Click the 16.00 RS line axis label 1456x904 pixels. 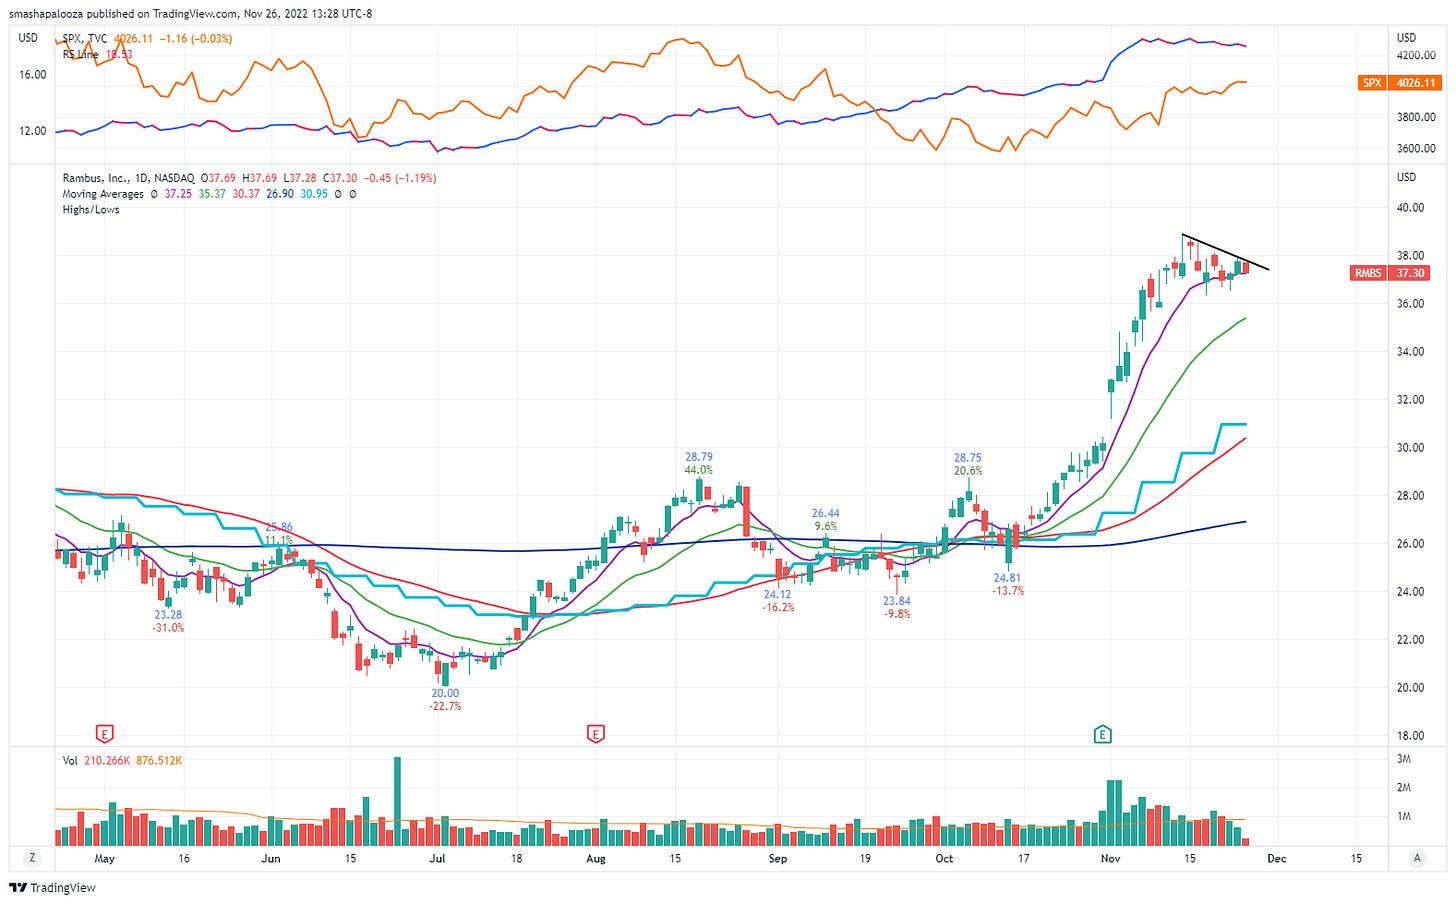[33, 75]
